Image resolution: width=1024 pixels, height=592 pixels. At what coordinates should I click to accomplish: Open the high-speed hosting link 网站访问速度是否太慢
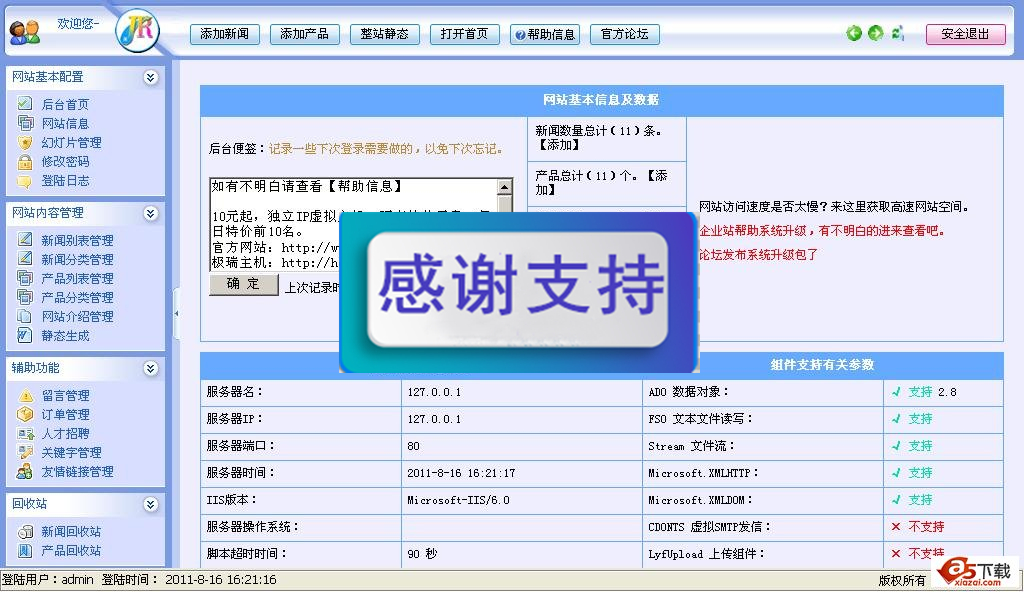click(835, 207)
